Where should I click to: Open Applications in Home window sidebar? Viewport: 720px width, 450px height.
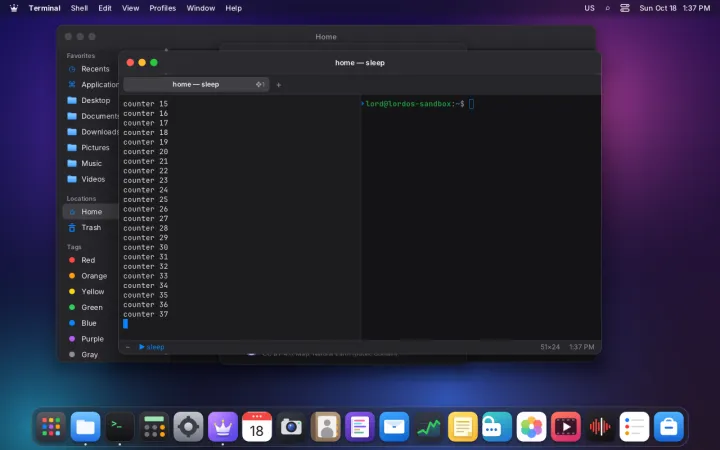click(91, 84)
